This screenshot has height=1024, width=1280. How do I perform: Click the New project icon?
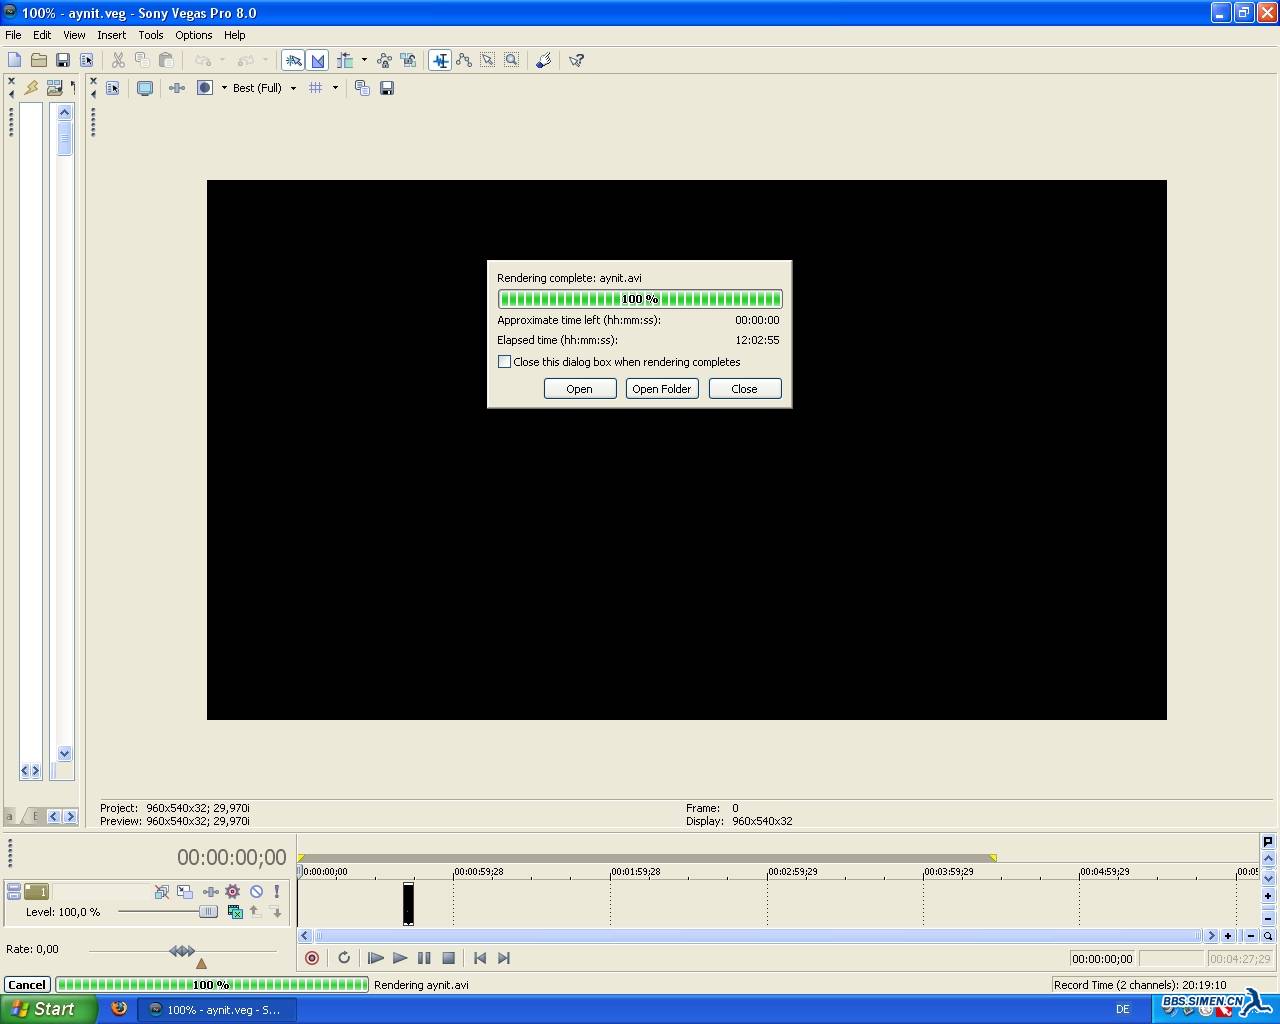point(14,60)
